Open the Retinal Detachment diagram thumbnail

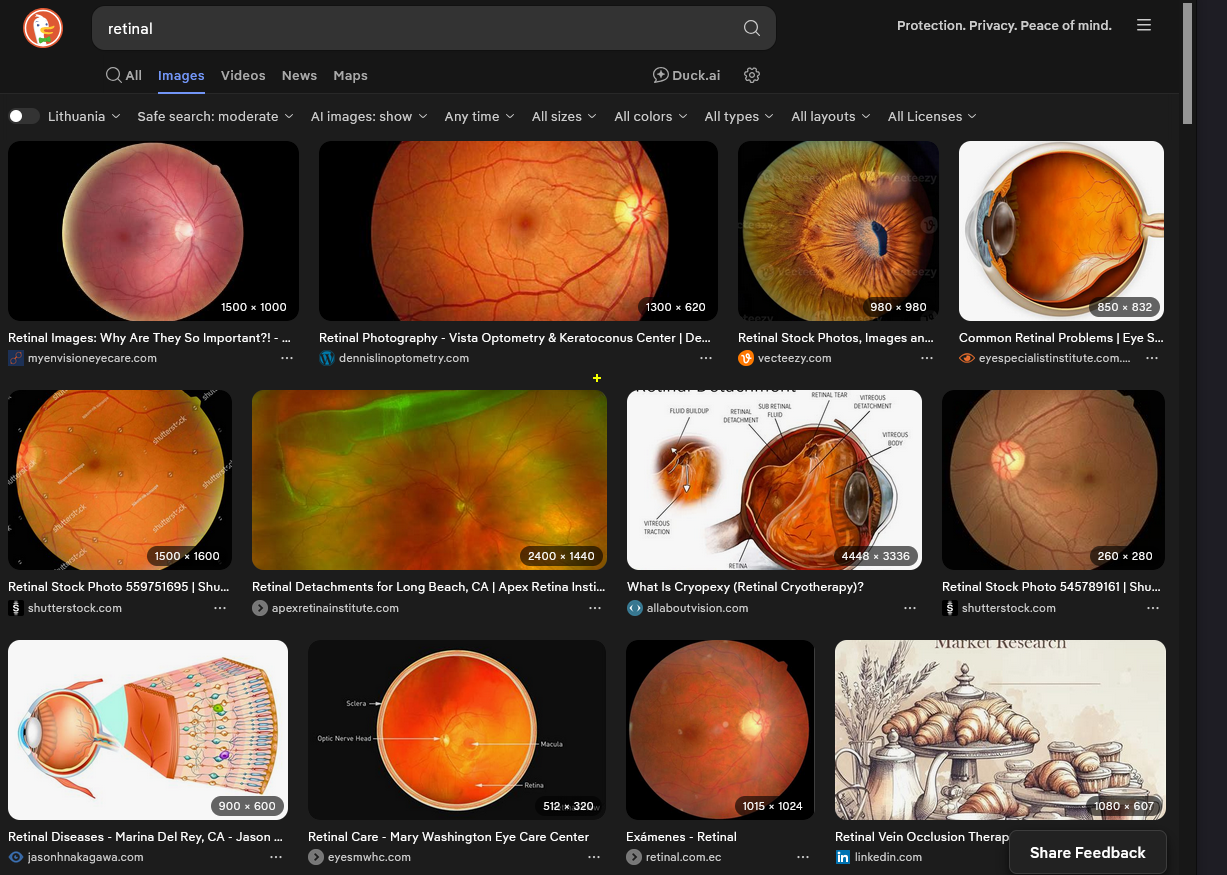pos(774,480)
